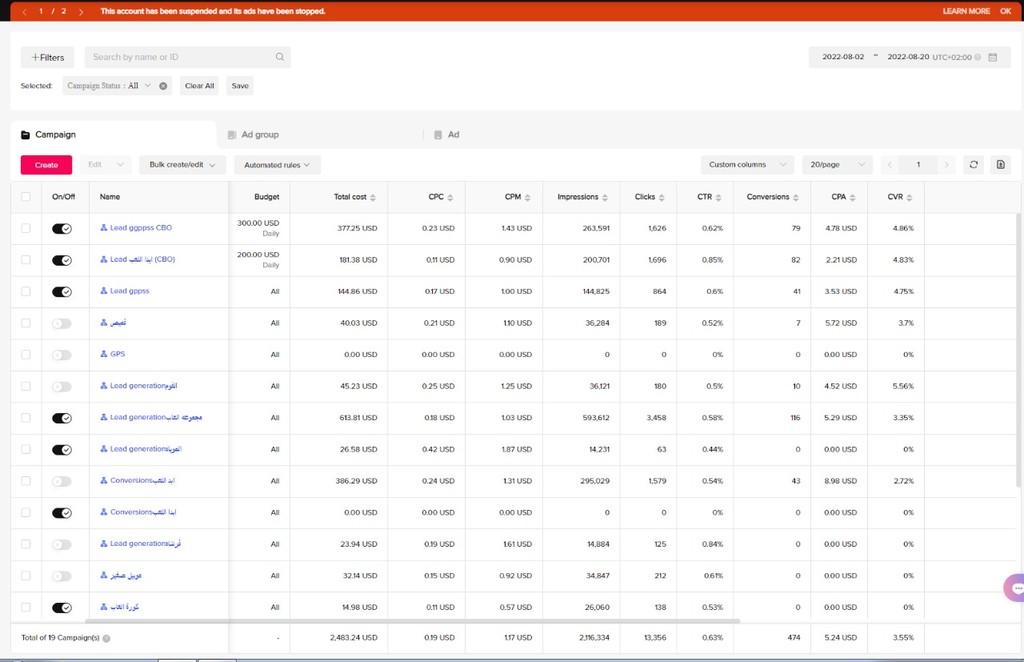Sort by Total cost column
This screenshot has height=662, width=1024.
click(373, 197)
